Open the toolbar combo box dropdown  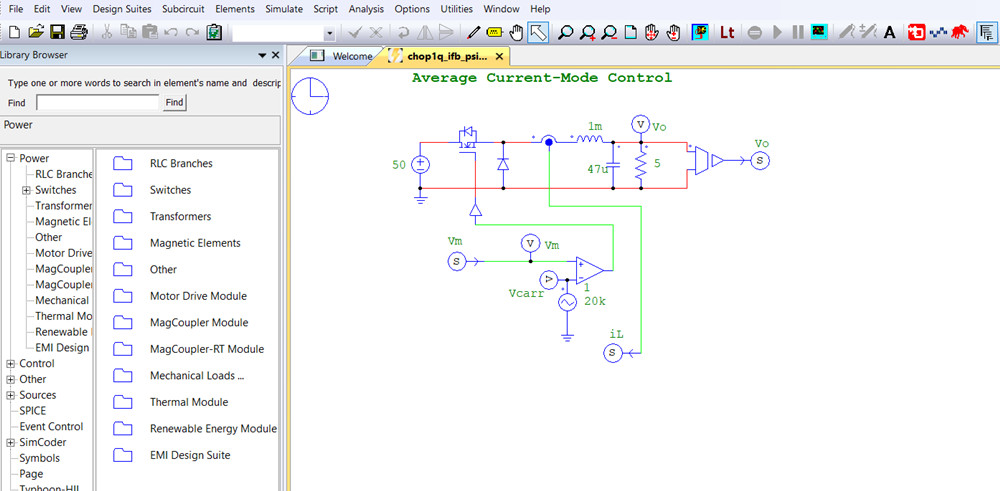pos(329,33)
